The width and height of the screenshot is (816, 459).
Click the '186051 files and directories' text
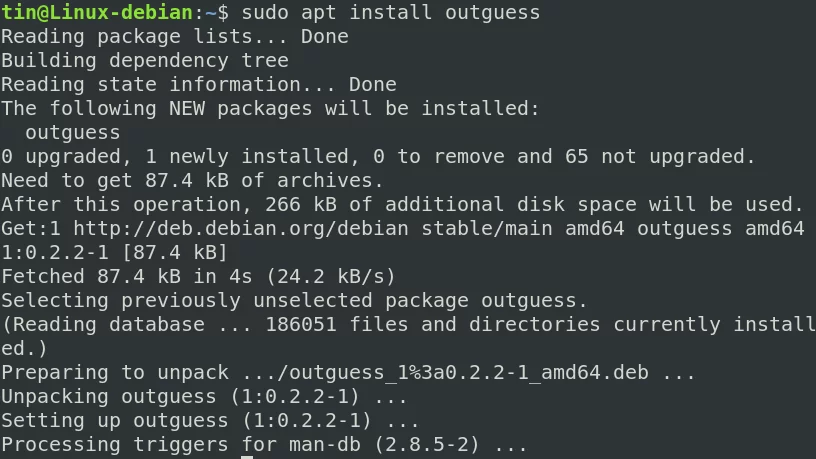[x=432, y=324]
